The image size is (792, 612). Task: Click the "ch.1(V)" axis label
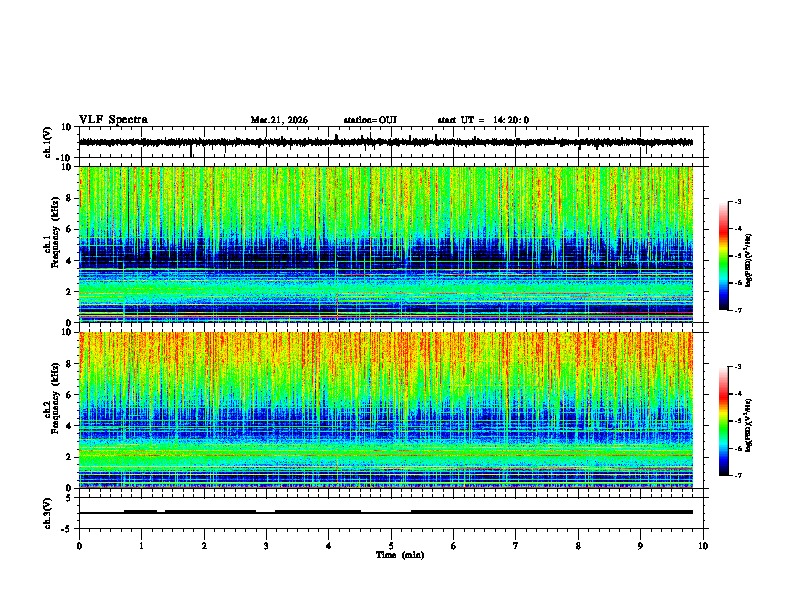pyautogui.click(x=48, y=142)
